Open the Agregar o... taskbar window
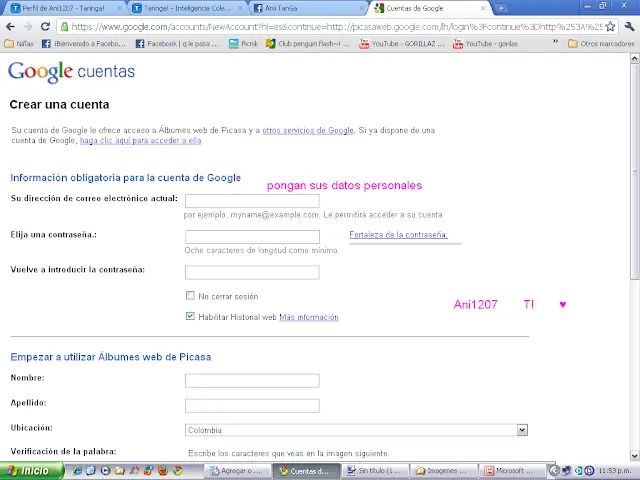640x480 pixels. pos(238,471)
